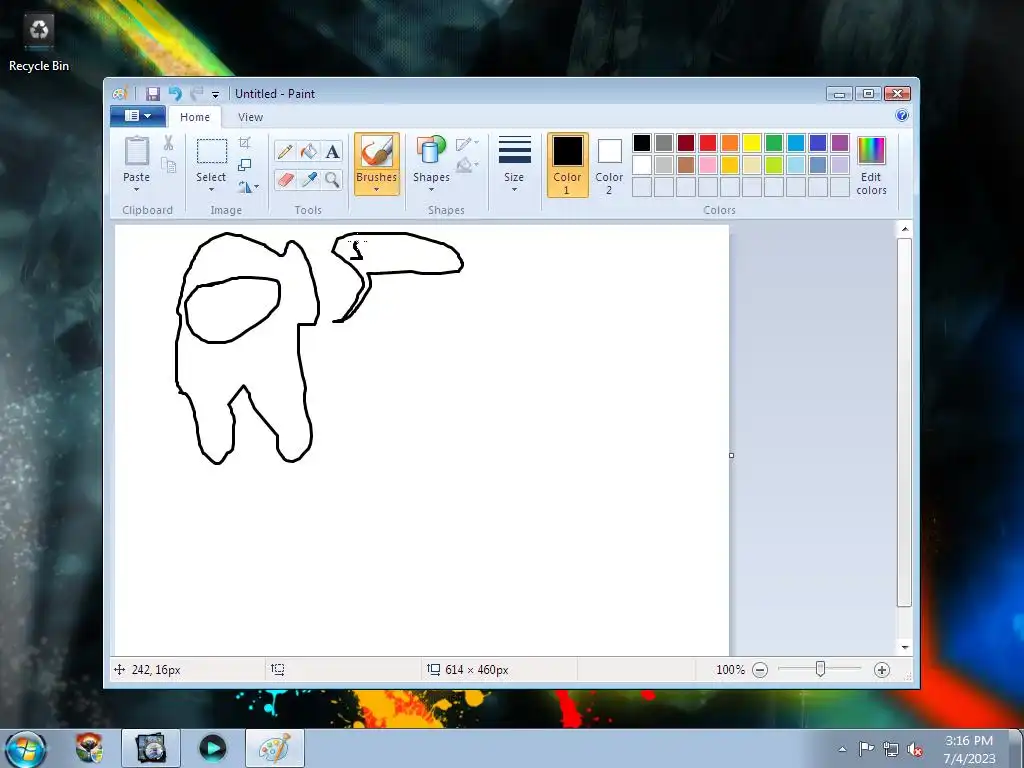This screenshot has height=768, width=1024.
Task: Click the Save icon in title bar
Action: (x=153, y=94)
